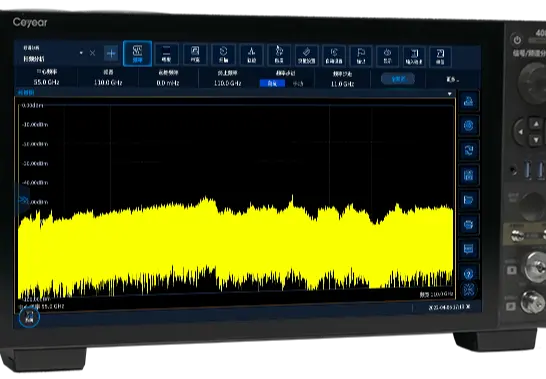Click the third toolbar icon, the bandwidth square
546x379 pixels.
(x=195, y=54)
